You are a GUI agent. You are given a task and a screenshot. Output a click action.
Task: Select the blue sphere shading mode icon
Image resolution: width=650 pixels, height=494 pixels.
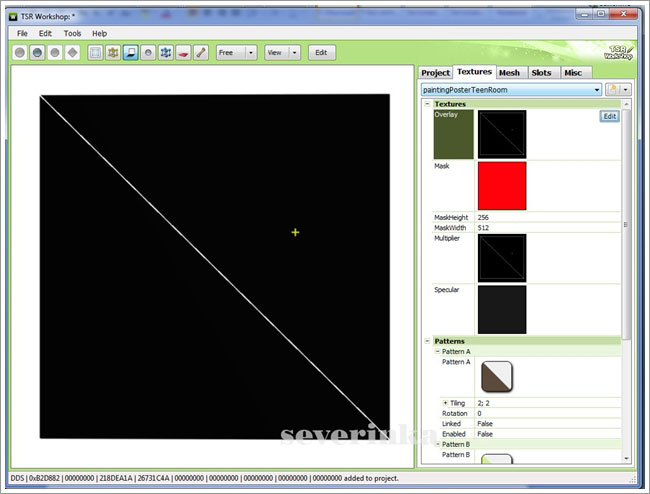(x=37, y=53)
